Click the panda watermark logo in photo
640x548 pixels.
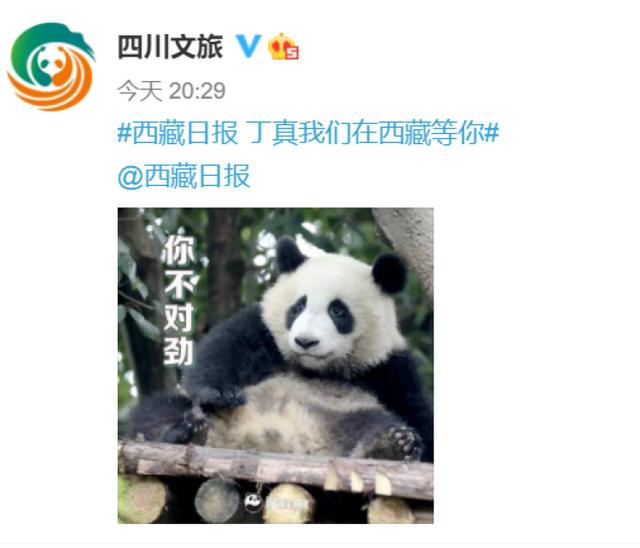(x=254, y=501)
